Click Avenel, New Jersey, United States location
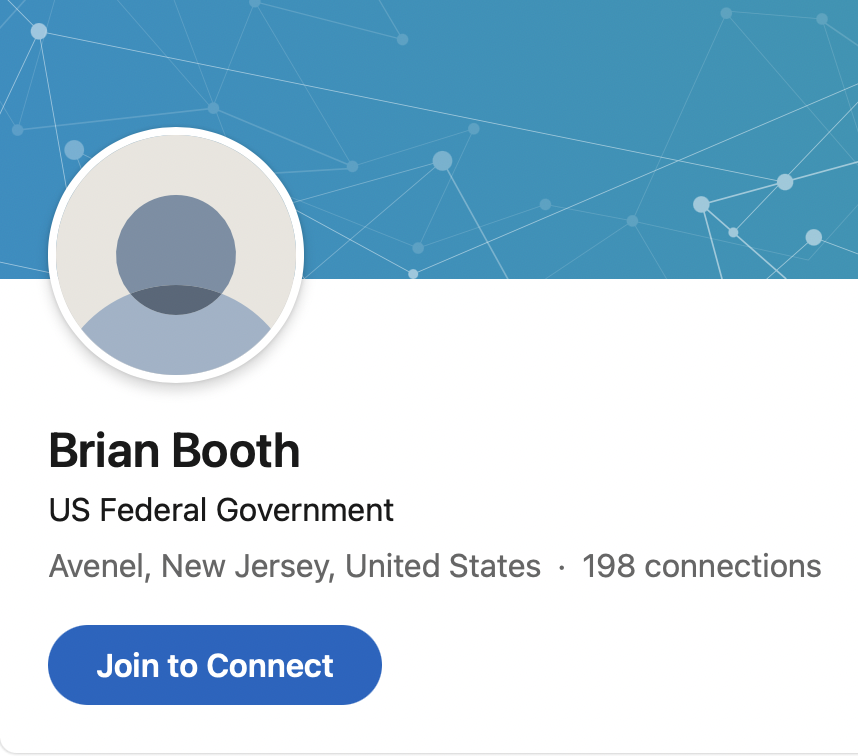The width and height of the screenshot is (858, 756). [294, 567]
